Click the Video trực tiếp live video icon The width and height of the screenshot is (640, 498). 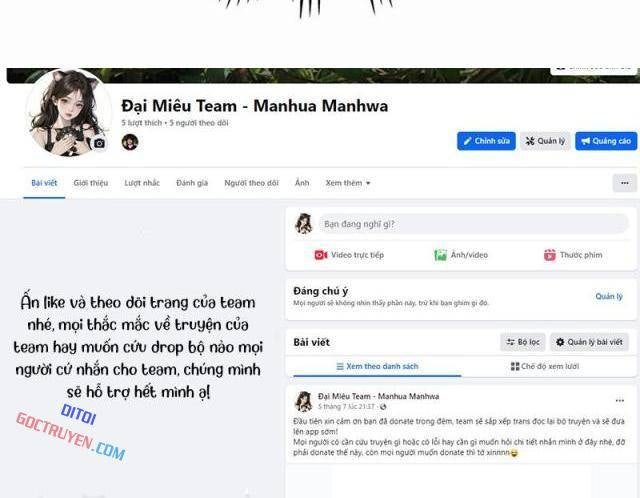coord(320,255)
